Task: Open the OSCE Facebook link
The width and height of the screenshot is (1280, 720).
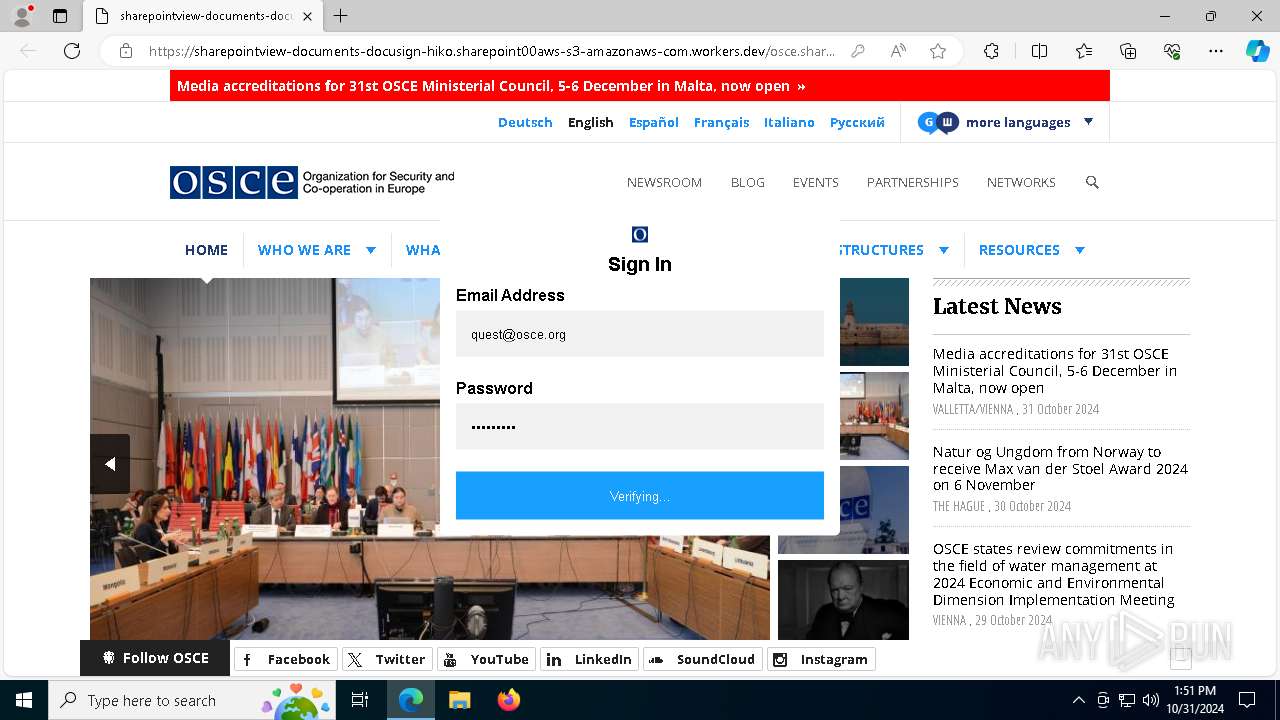Action: [x=285, y=659]
